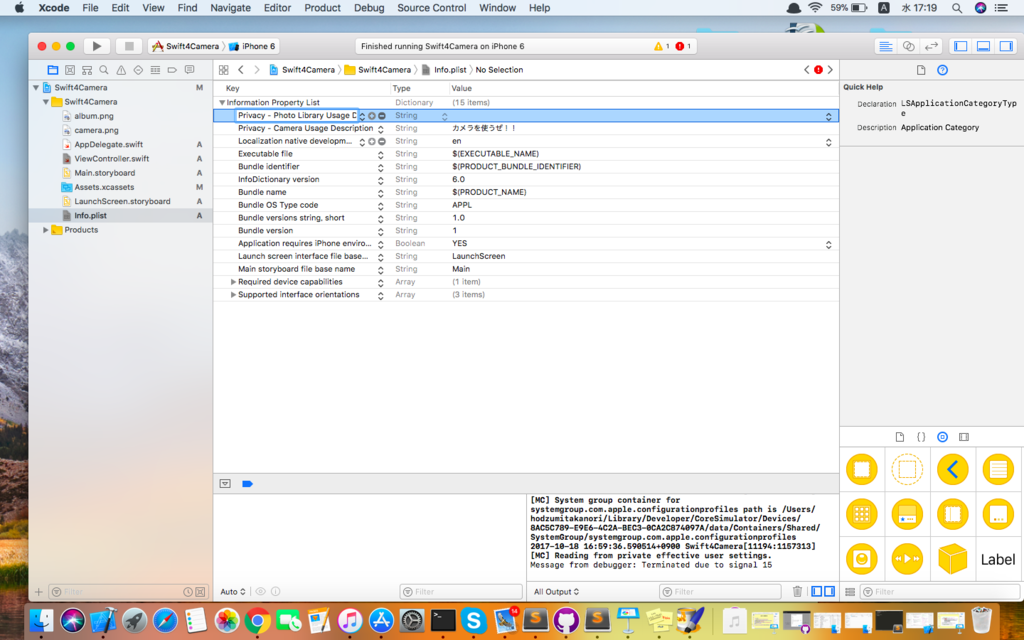
Task: Add row next to Photo Library Usage key
Action: (x=372, y=116)
